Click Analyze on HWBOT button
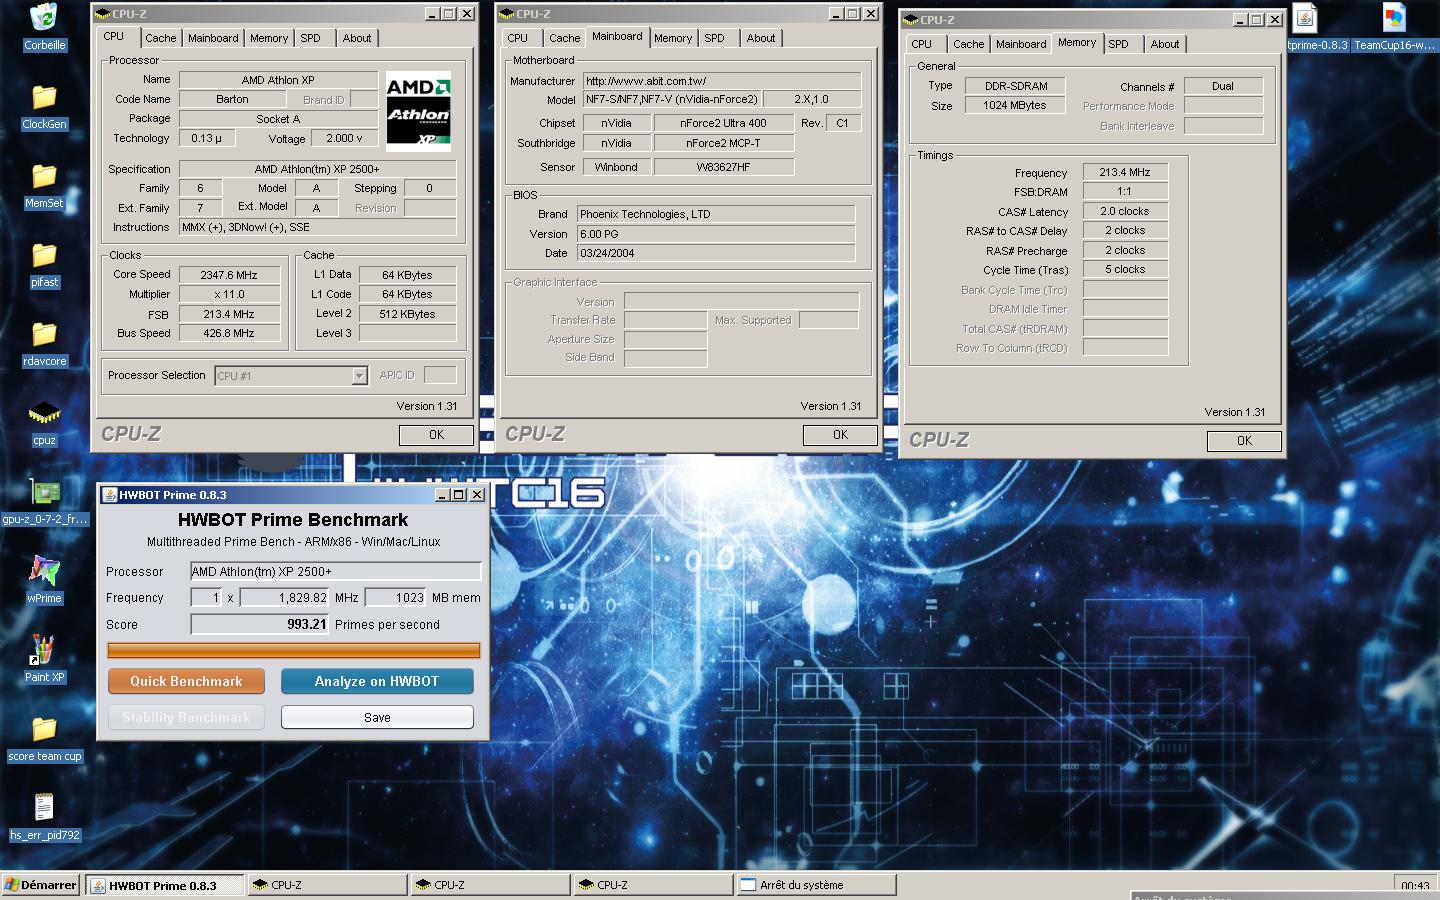 coord(377,681)
